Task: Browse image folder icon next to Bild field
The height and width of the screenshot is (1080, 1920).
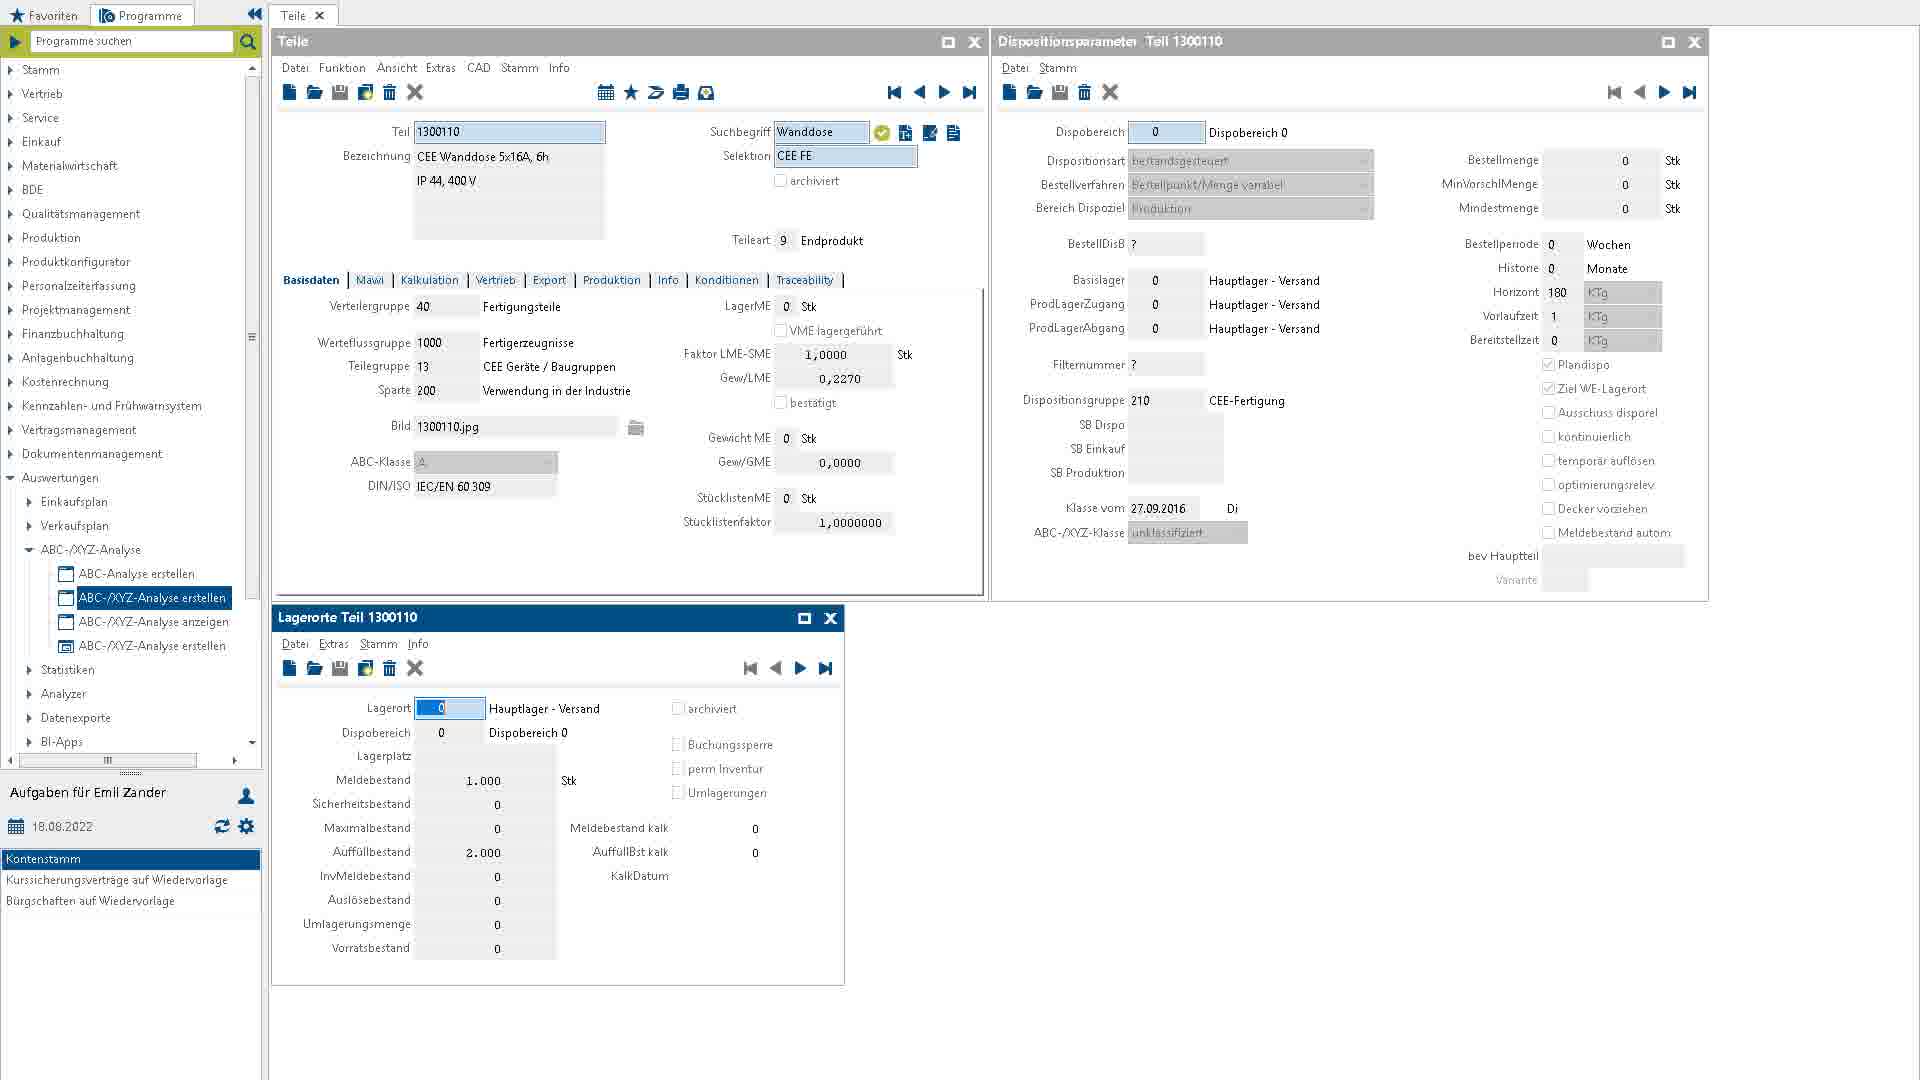Action: click(635, 427)
